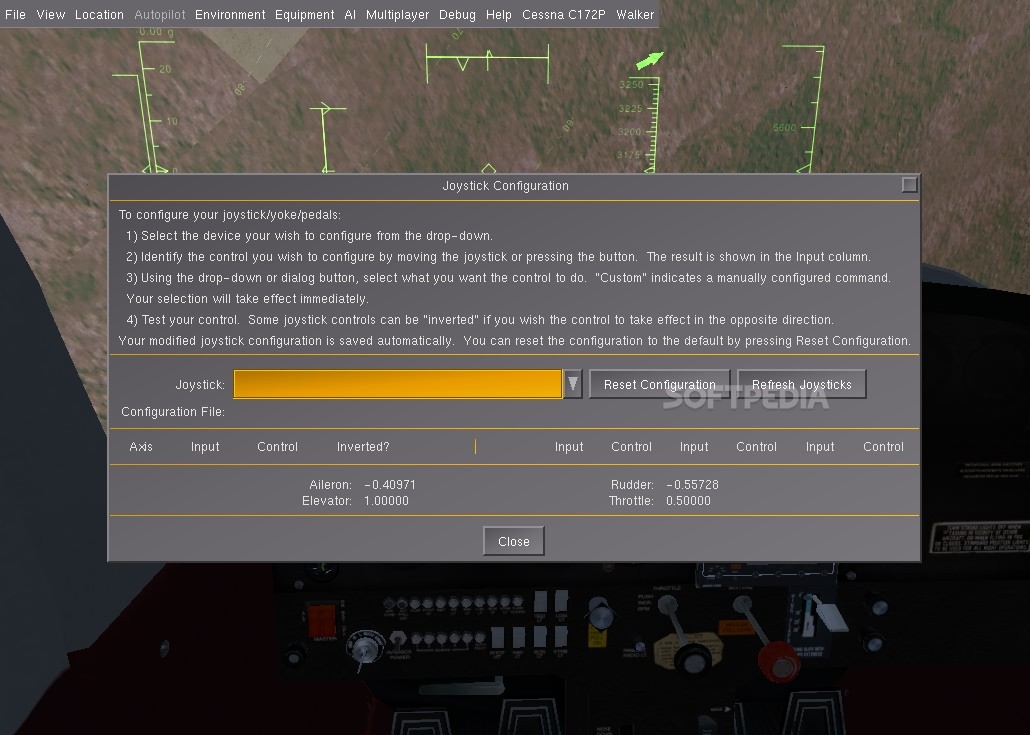Click the orange Joystick selection field
The width and height of the screenshot is (1030, 735).
coord(398,384)
